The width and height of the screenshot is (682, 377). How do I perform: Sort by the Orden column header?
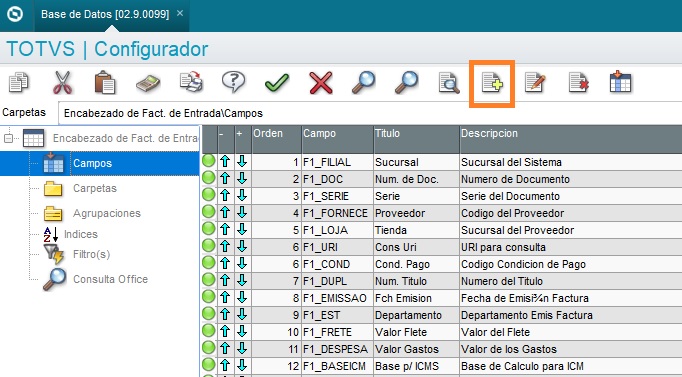(277, 139)
